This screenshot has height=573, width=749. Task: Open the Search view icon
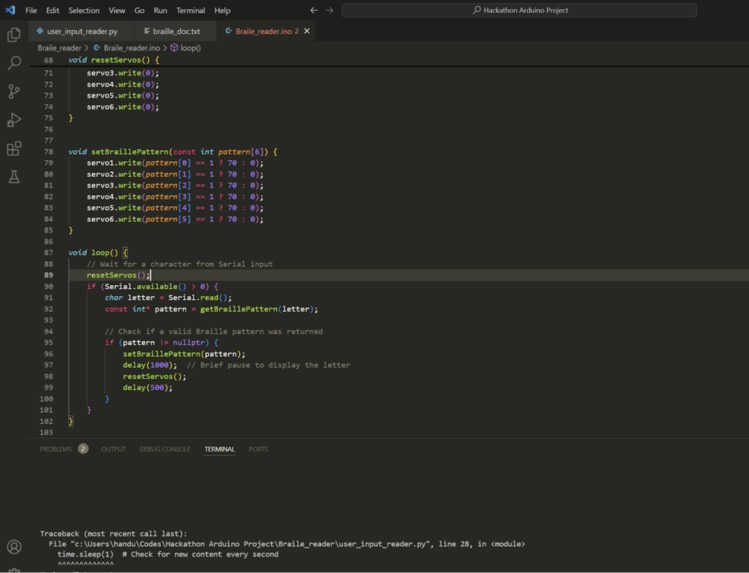pyautogui.click(x=14, y=63)
